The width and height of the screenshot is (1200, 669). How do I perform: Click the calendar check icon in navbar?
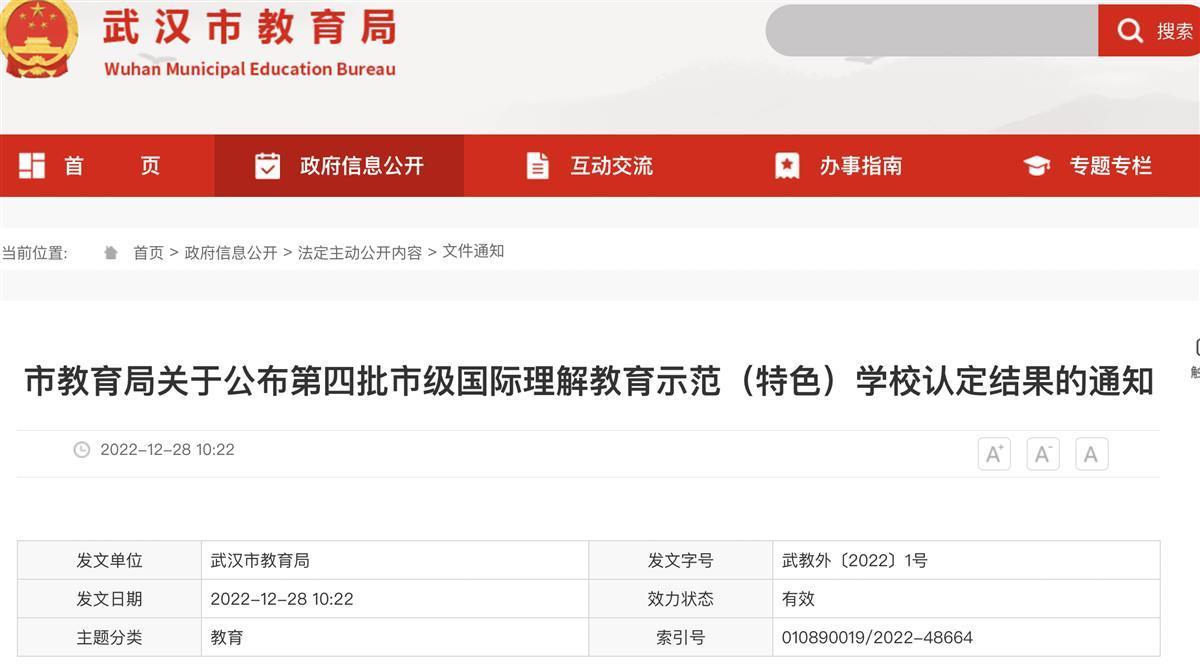click(267, 166)
